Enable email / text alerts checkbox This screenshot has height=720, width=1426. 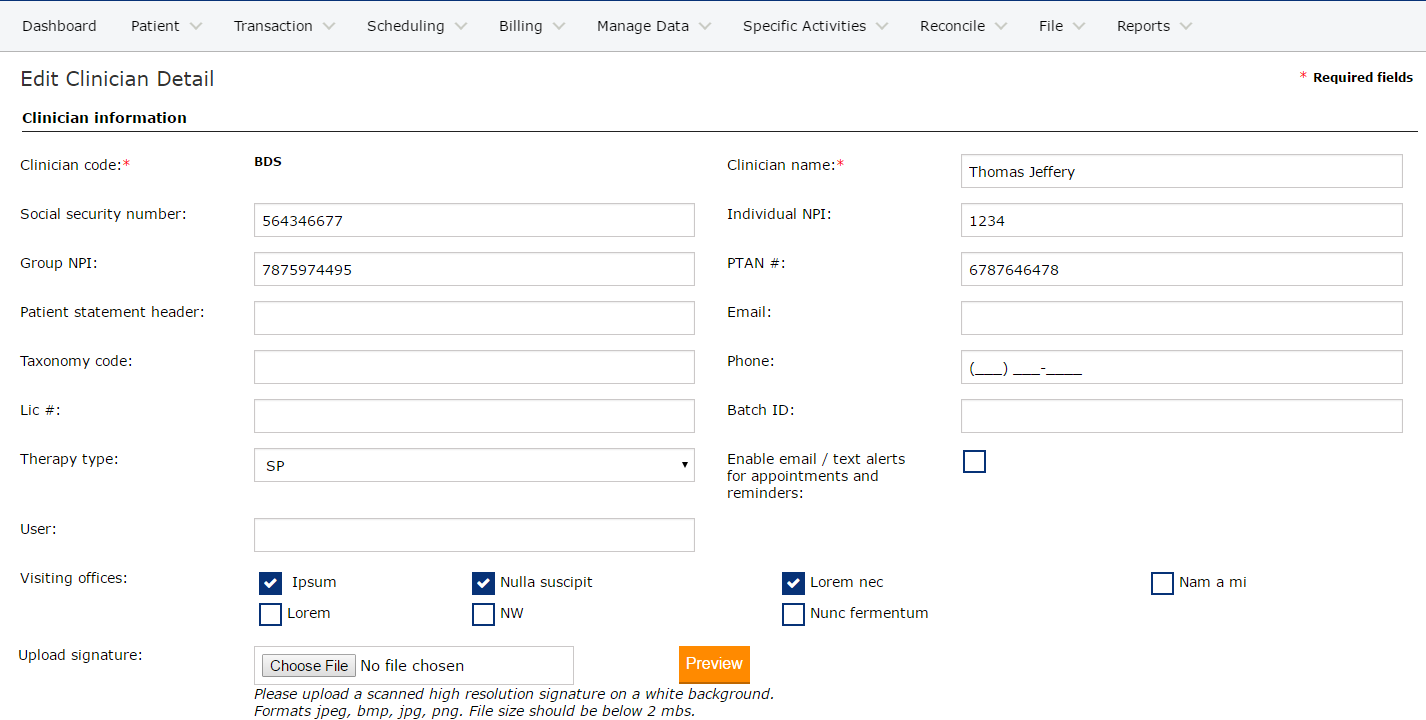[x=974, y=461]
